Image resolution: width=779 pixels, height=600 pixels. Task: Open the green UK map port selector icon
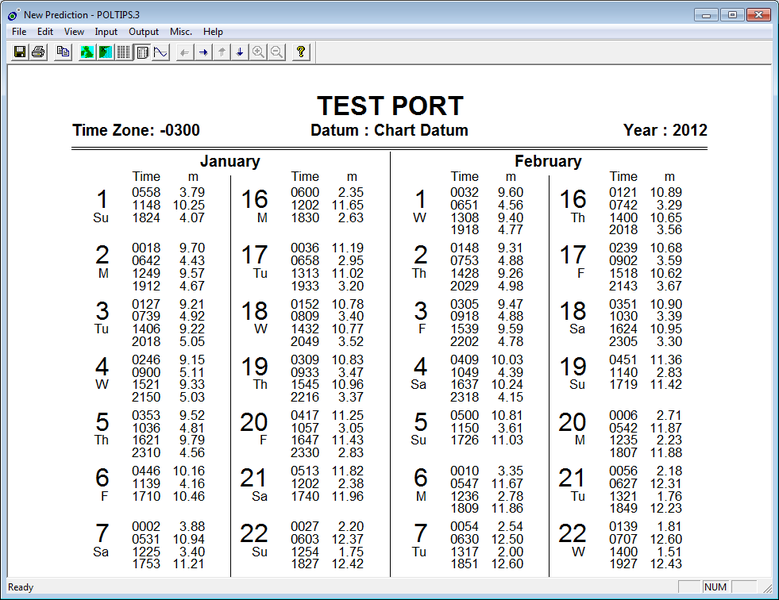[x=87, y=52]
